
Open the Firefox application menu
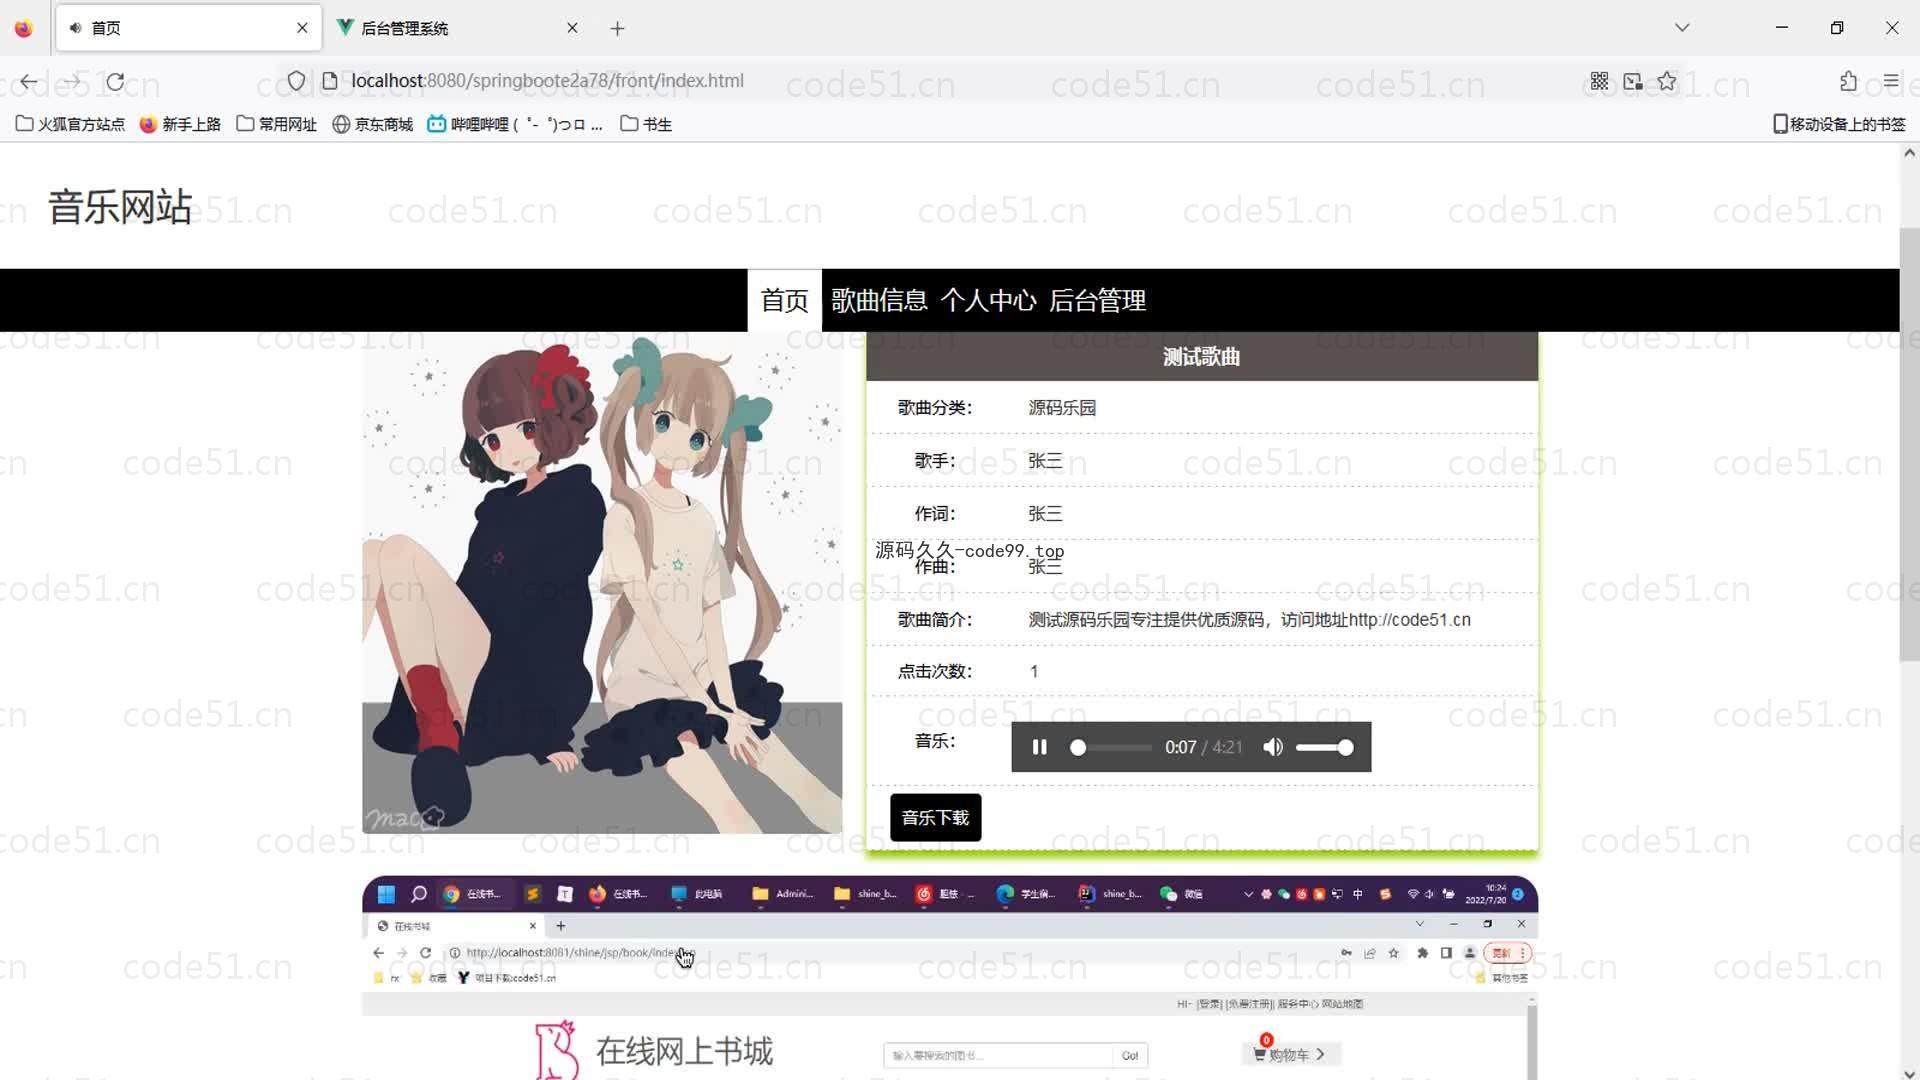pos(1890,81)
